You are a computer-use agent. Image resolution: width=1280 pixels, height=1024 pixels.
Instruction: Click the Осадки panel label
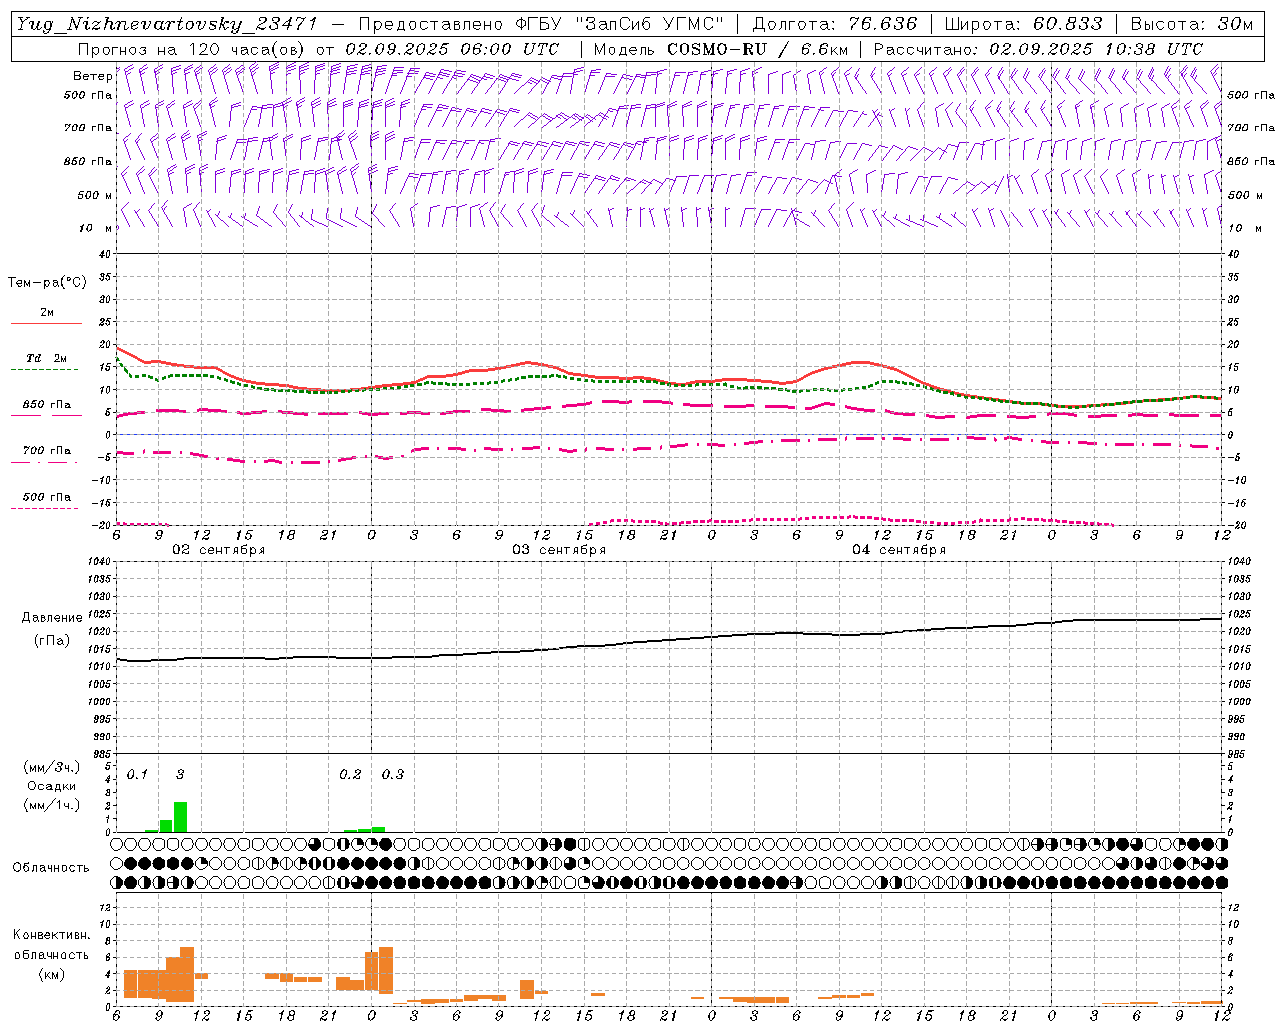52,786
